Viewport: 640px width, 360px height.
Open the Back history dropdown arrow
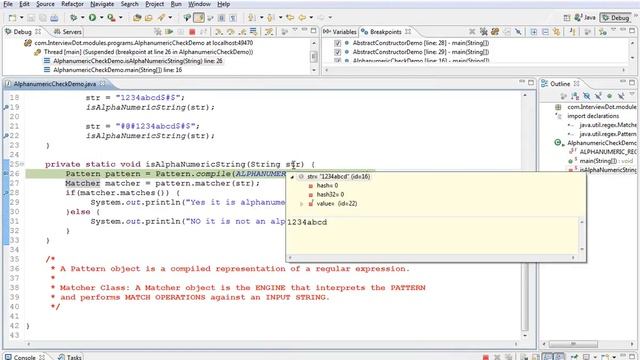coord(311,18)
